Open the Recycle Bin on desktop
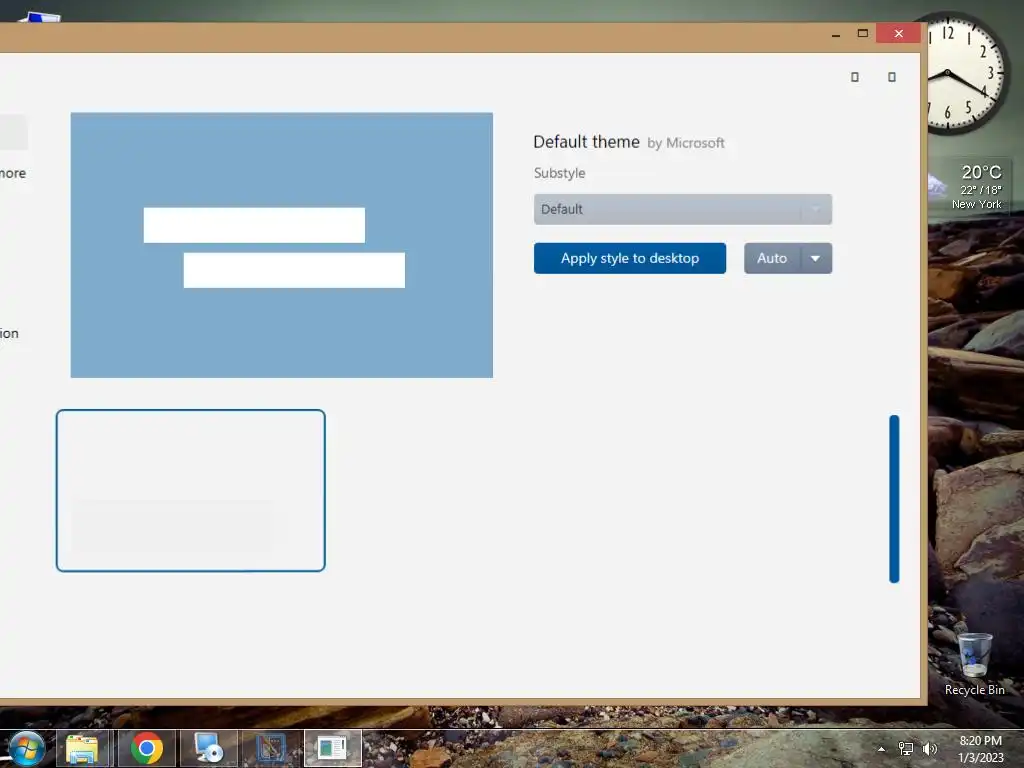The width and height of the screenshot is (1024, 768). [974, 665]
